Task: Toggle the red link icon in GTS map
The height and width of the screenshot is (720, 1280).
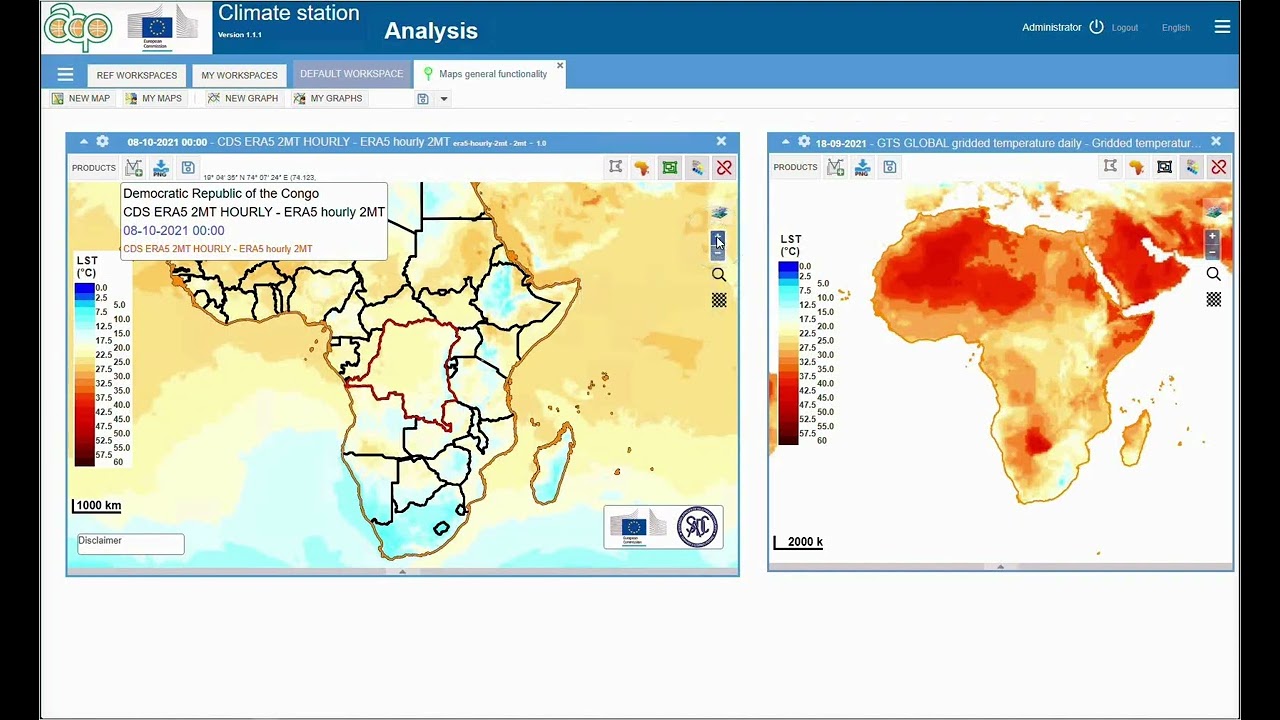Action: [1218, 167]
